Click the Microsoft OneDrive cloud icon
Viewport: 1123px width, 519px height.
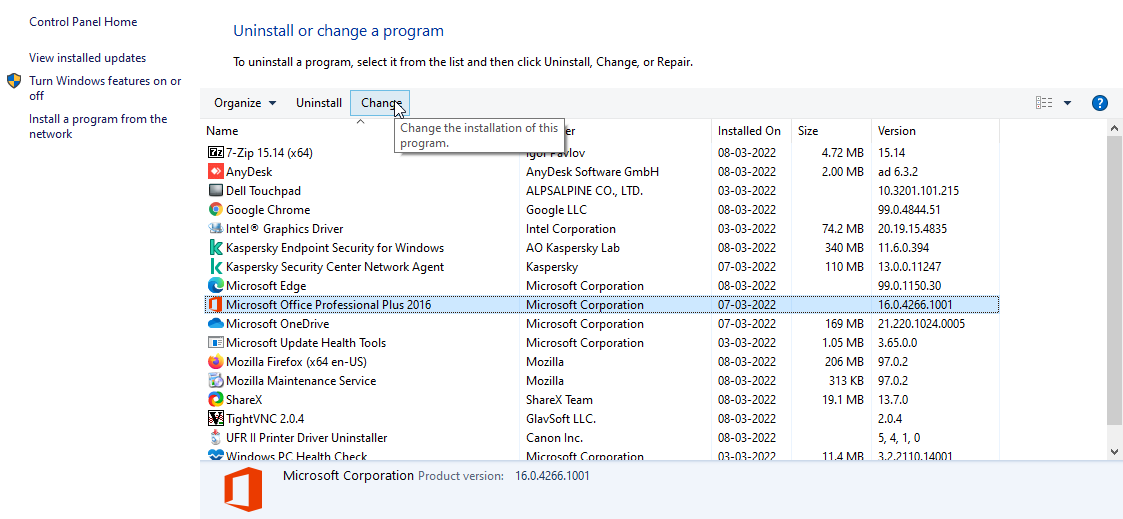[x=216, y=324]
